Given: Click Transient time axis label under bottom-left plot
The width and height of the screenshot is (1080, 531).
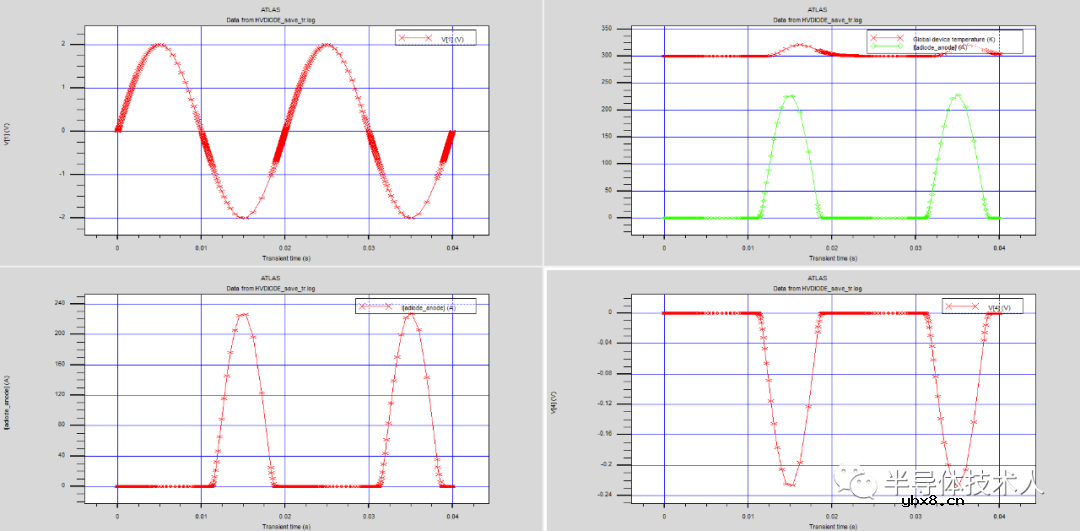Looking at the screenshot, I should (285, 525).
